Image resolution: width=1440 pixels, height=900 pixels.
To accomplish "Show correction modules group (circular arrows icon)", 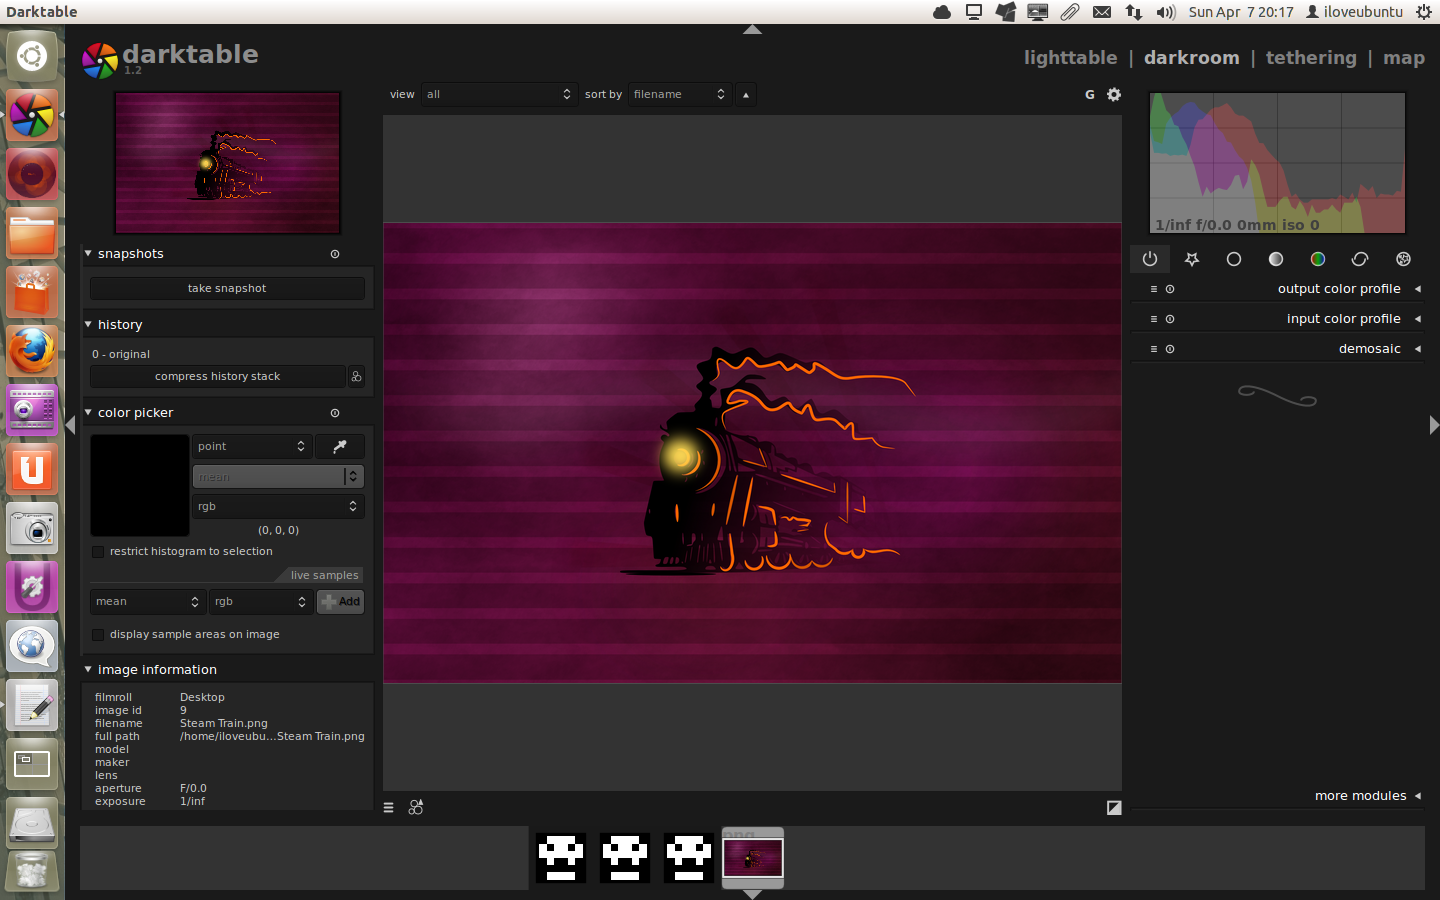I will tap(1360, 259).
